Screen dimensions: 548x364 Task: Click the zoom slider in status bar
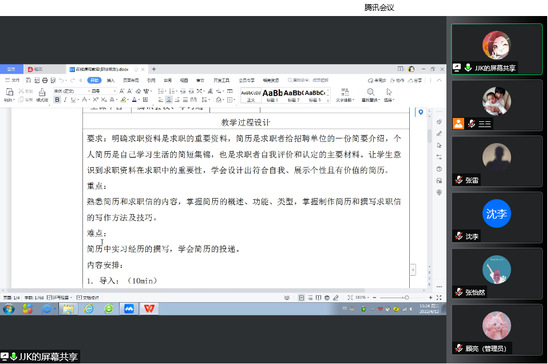click(x=393, y=298)
